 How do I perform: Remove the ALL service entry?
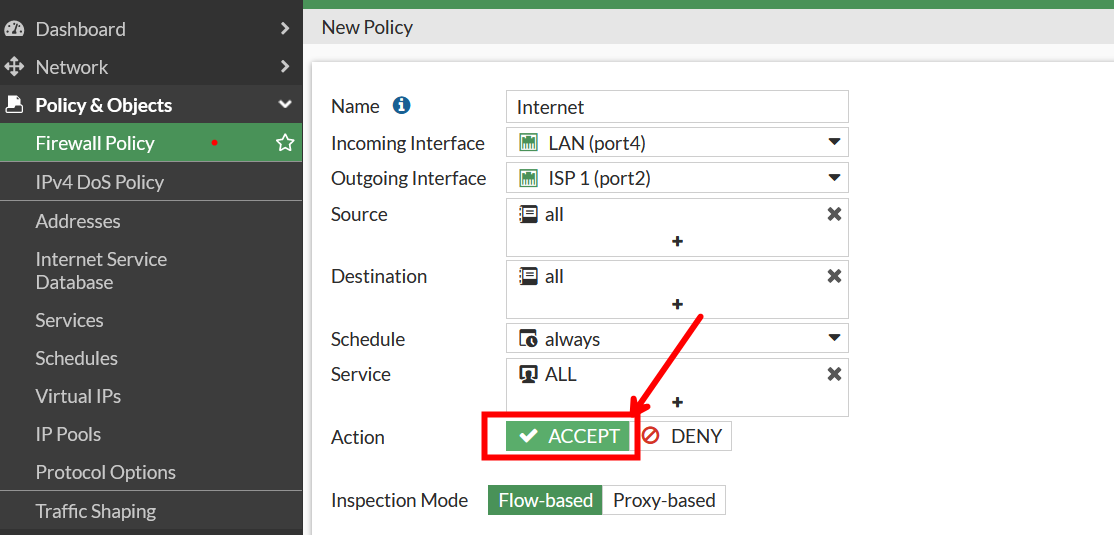pos(834,374)
